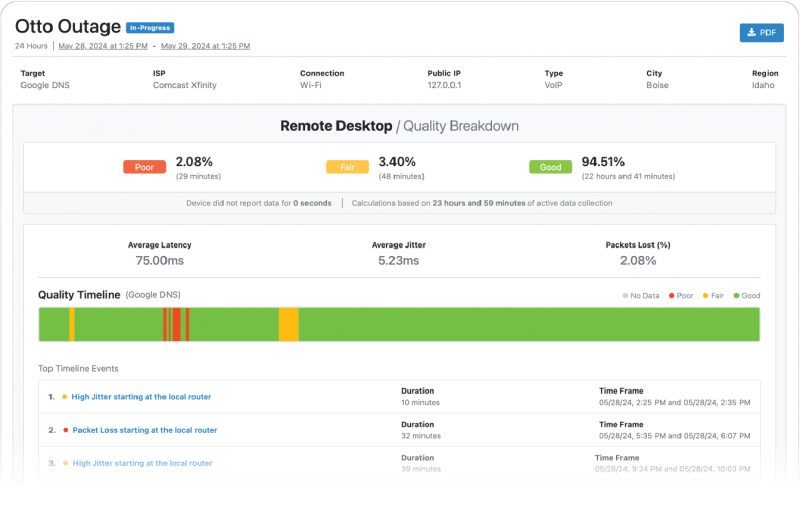Select the wide yellow Fair segment on the timeline
Image resolution: width=800 pixels, height=506 pixels.
click(288, 324)
